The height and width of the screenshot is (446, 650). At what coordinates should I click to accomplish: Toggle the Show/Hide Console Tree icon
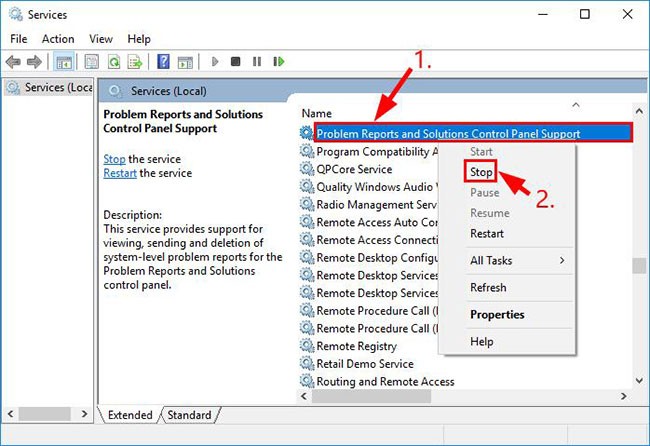[64, 62]
